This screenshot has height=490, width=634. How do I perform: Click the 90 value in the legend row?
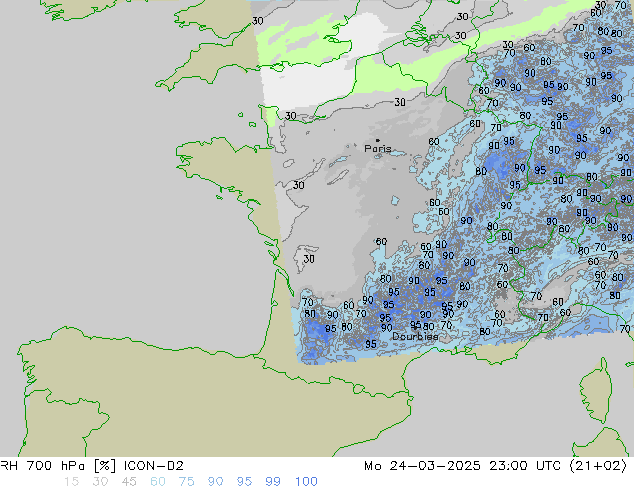point(216,482)
